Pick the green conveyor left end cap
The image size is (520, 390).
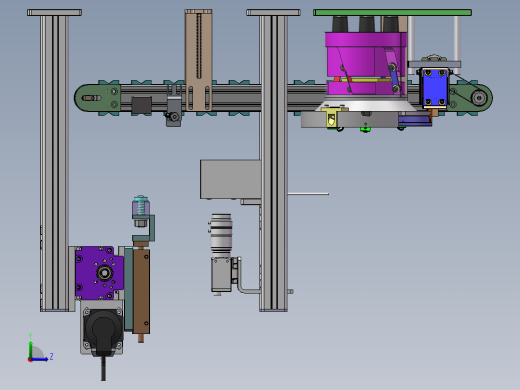pyautogui.click(x=97, y=98)
